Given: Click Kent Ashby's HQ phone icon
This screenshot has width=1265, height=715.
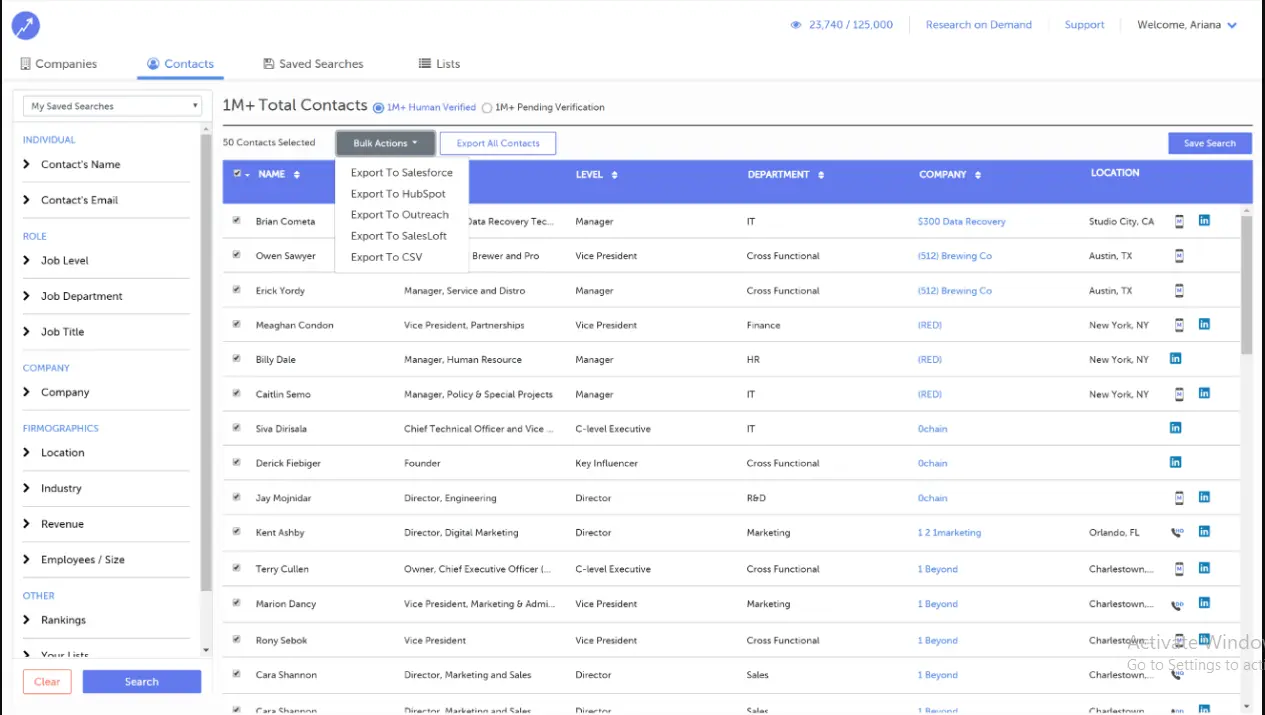Looking at the screenshot, I should [1178, 532].
